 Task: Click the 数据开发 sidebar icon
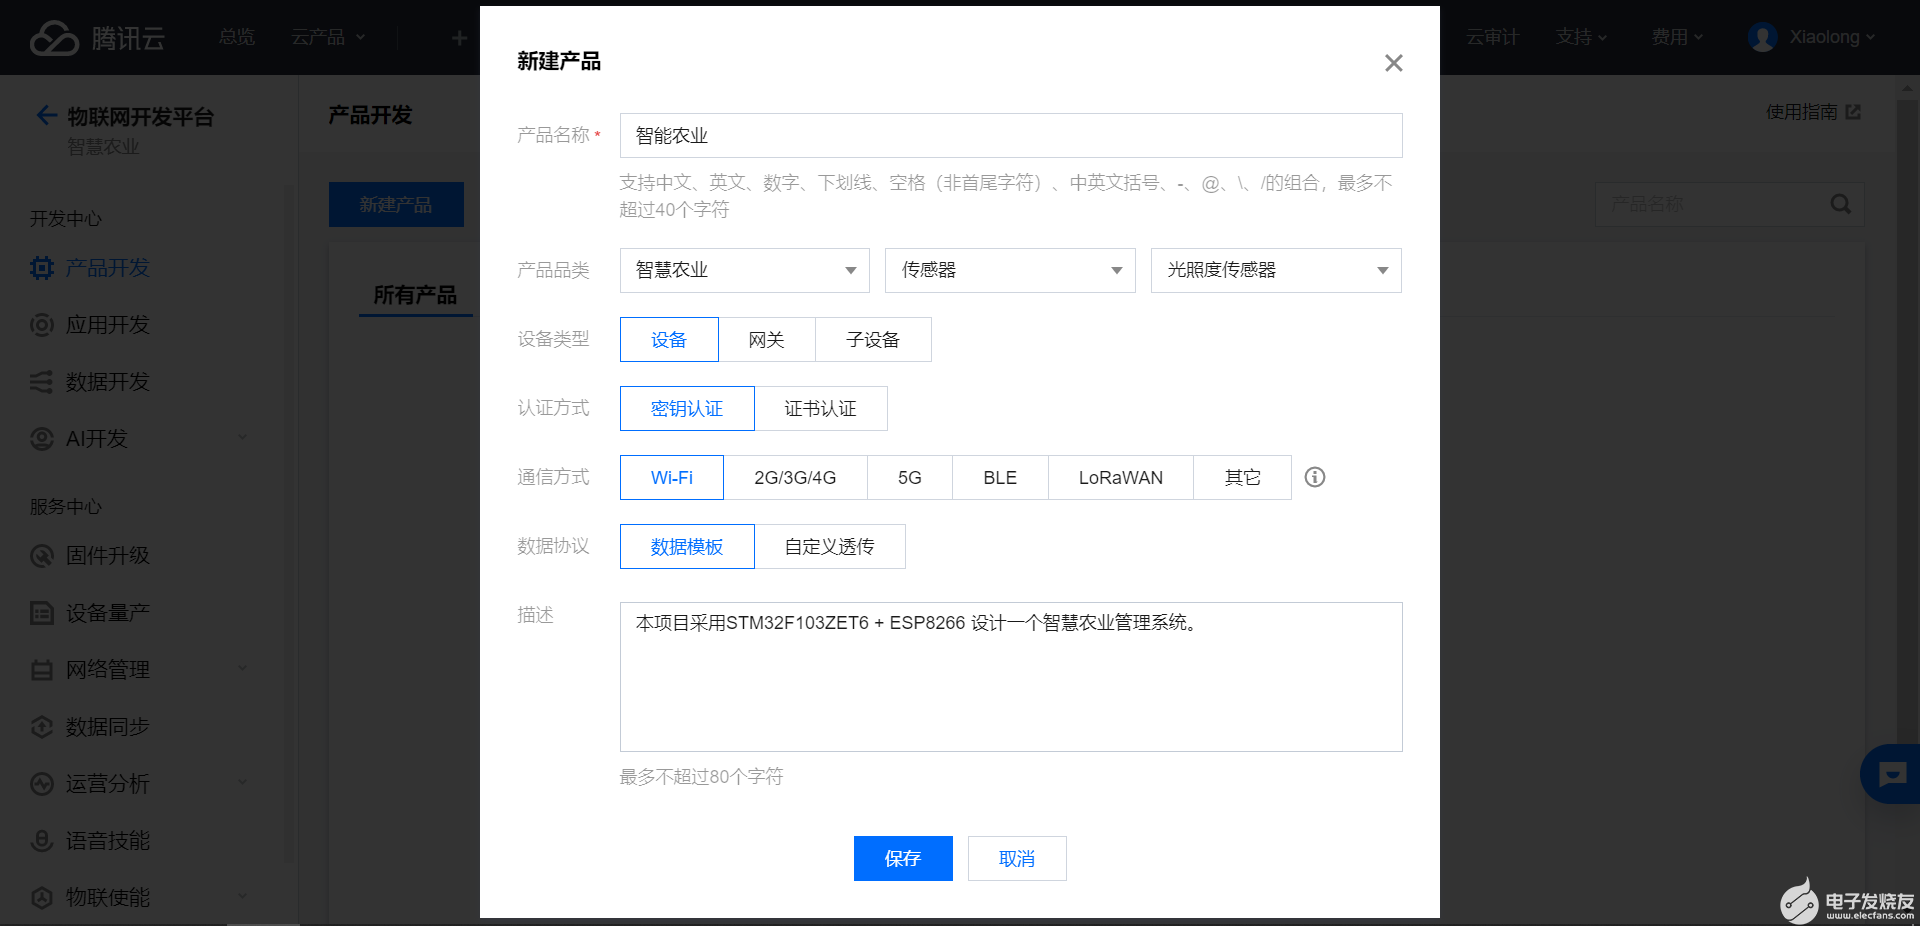[42, 382]
